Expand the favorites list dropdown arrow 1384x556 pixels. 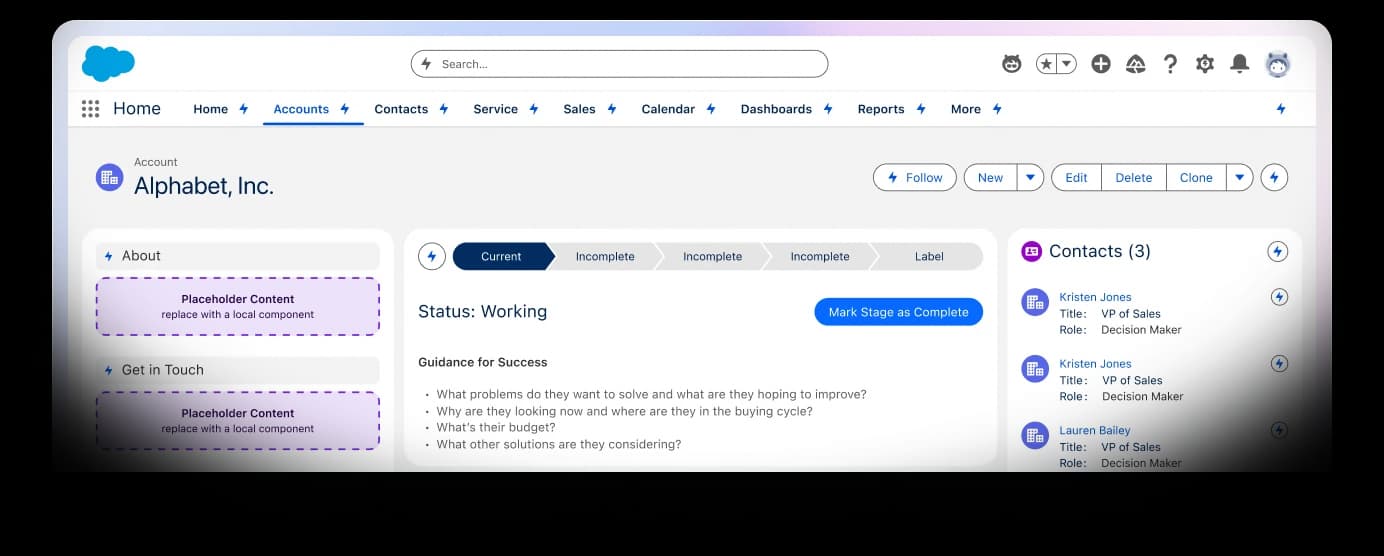(1067, 64)
